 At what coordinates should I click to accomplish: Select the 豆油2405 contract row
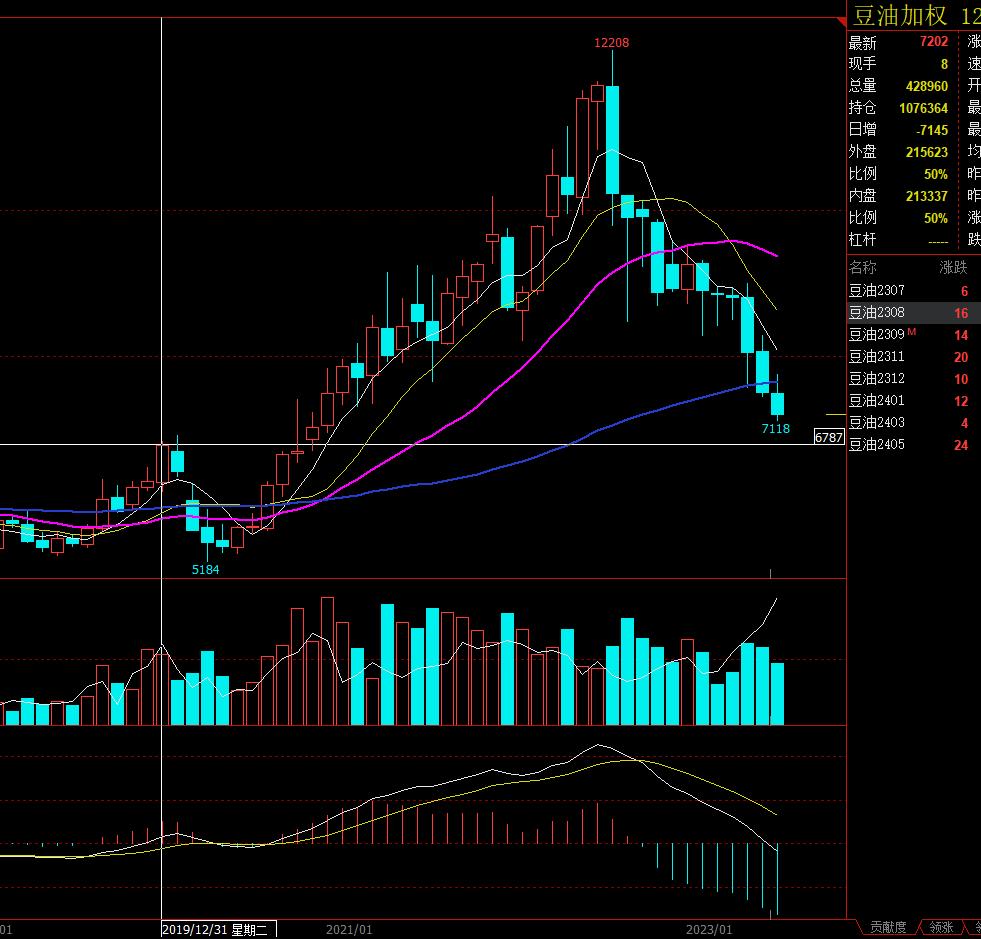(x=877, y=445)
